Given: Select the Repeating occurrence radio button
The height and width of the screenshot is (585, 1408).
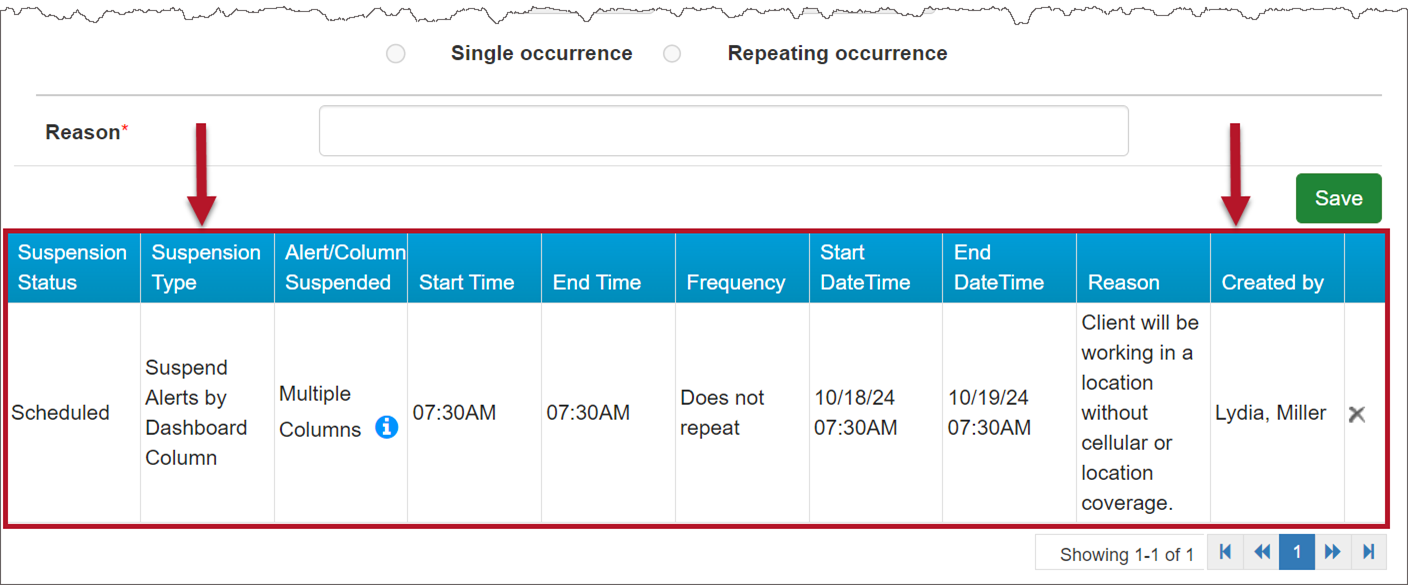Looking at the screenshot, I should click(x=672, y=54).
